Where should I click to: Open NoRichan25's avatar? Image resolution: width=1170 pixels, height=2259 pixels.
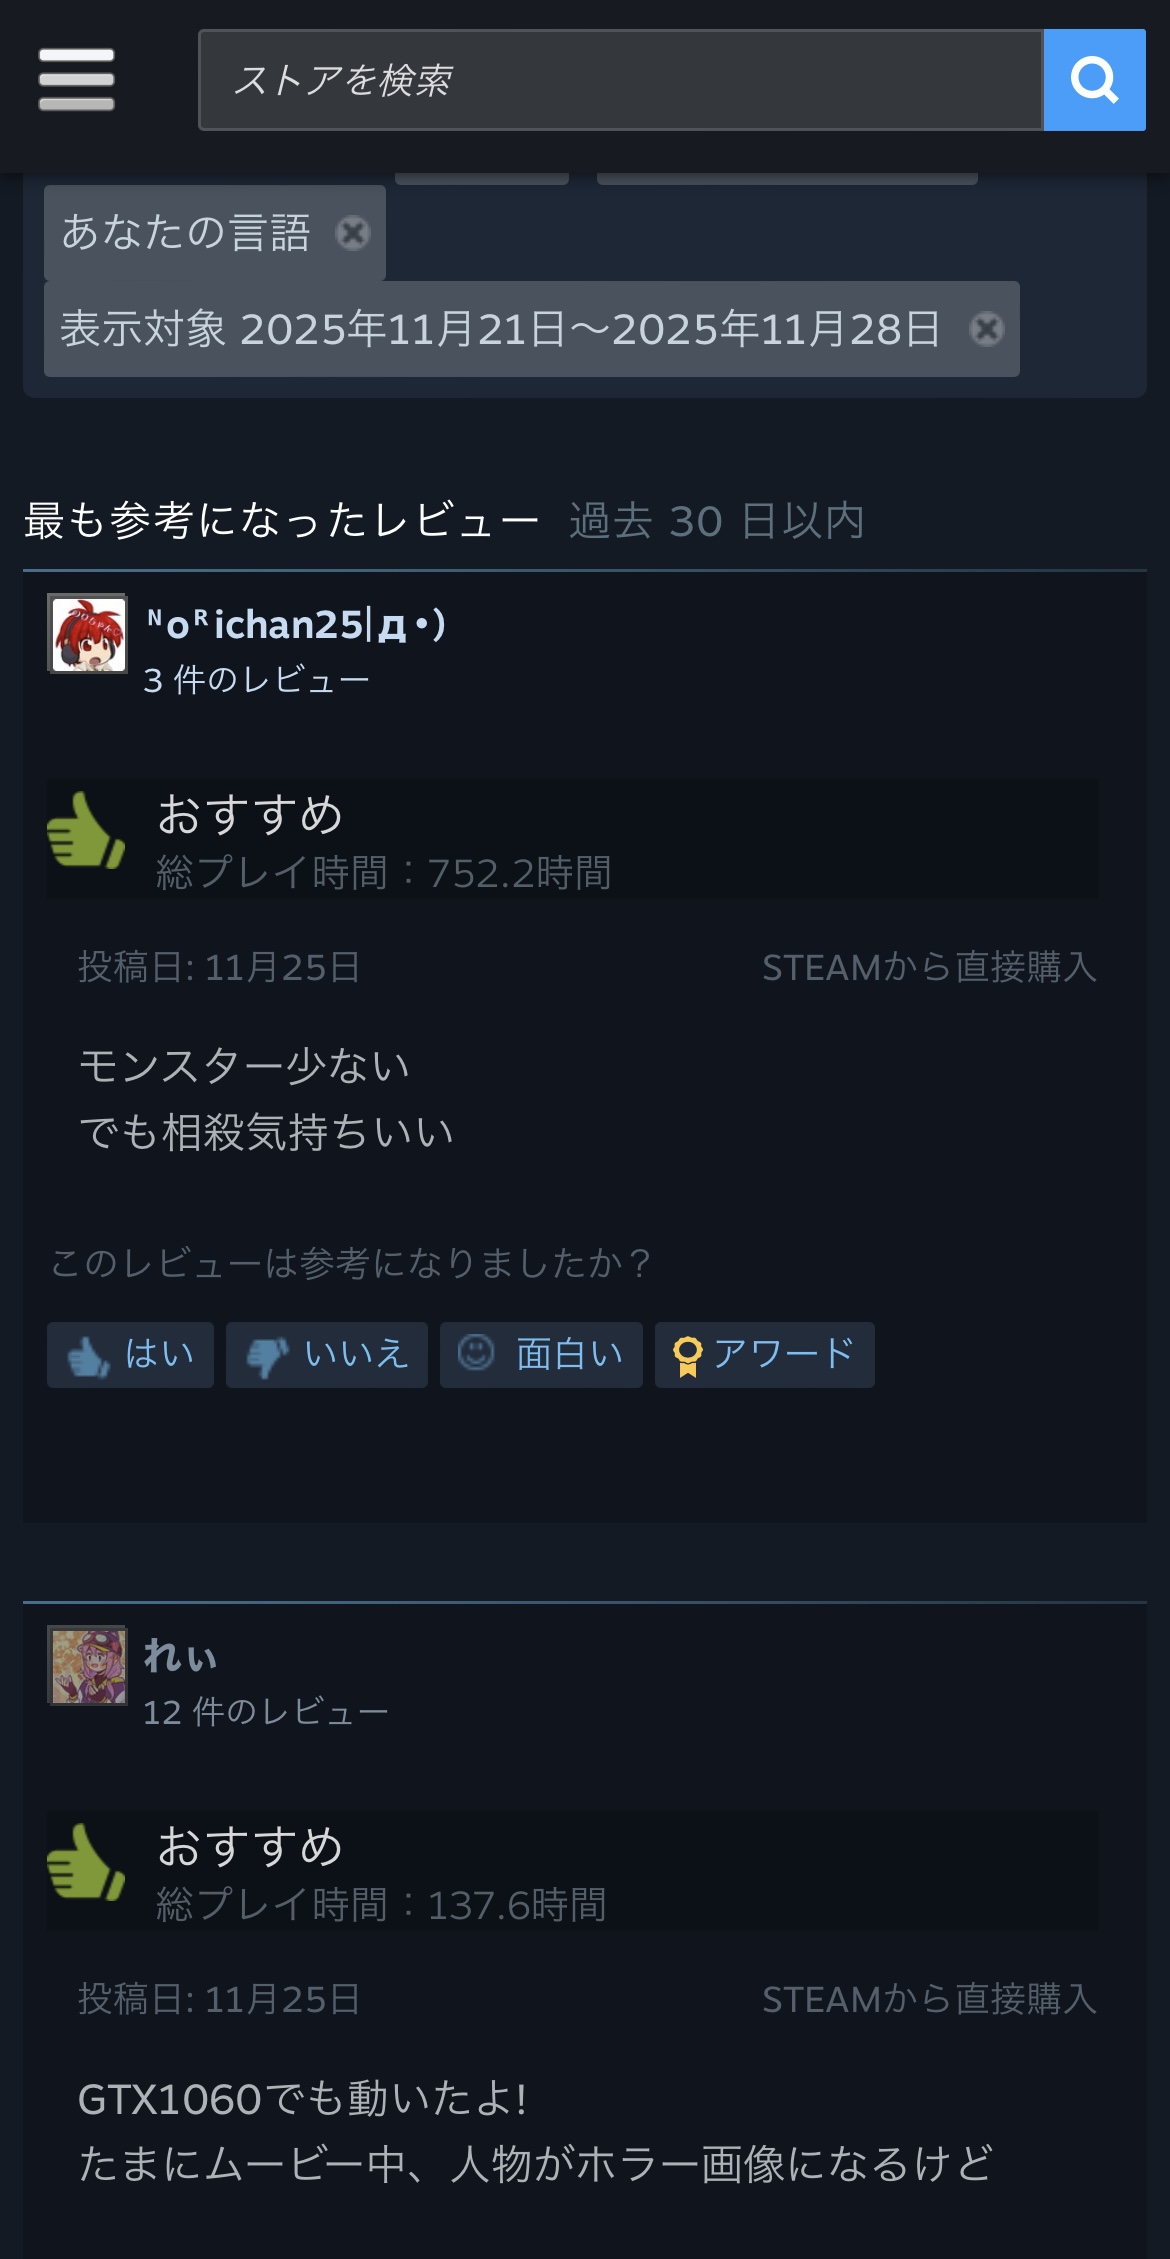88,633
